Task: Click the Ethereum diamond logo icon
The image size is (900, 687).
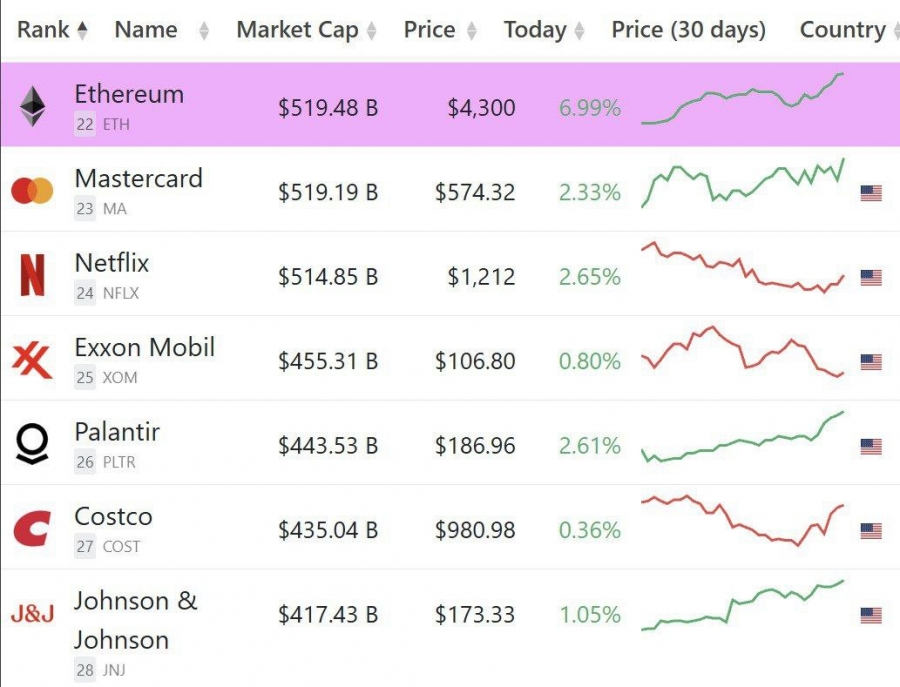Action: coord(33,106)
